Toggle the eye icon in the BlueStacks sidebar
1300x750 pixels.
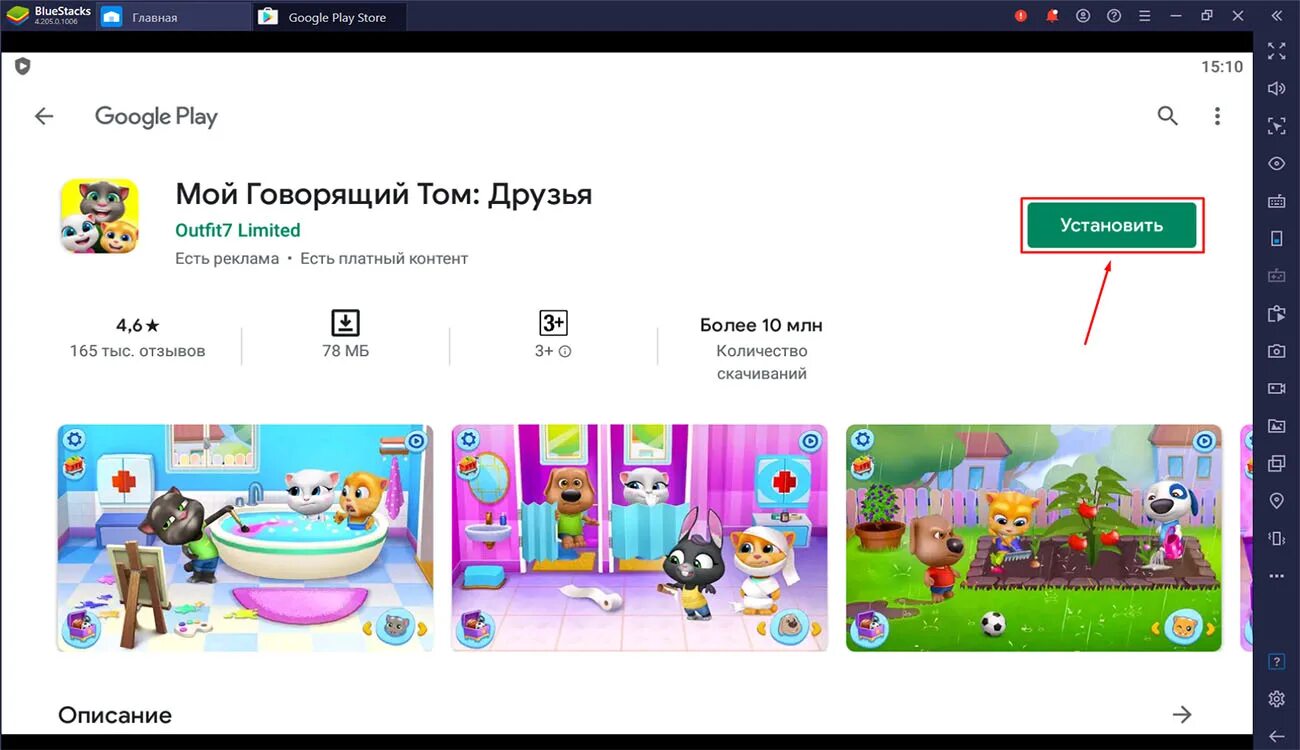[x=1276, y=163]
